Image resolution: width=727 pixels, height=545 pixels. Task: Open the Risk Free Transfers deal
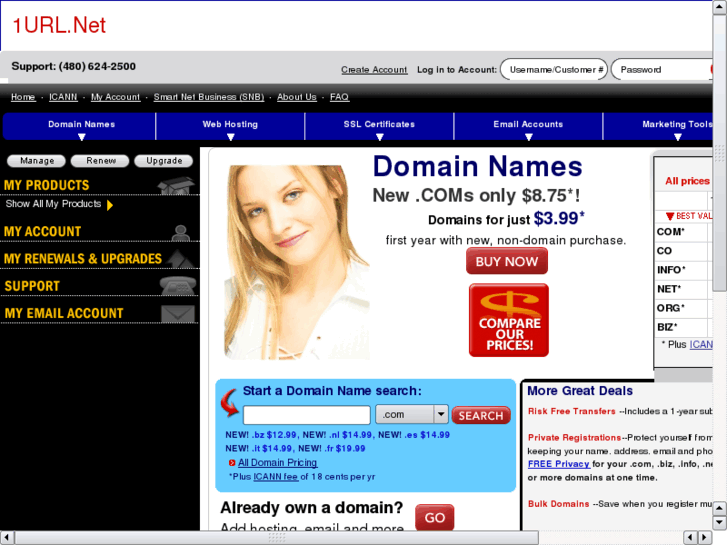tap(571, 411)
